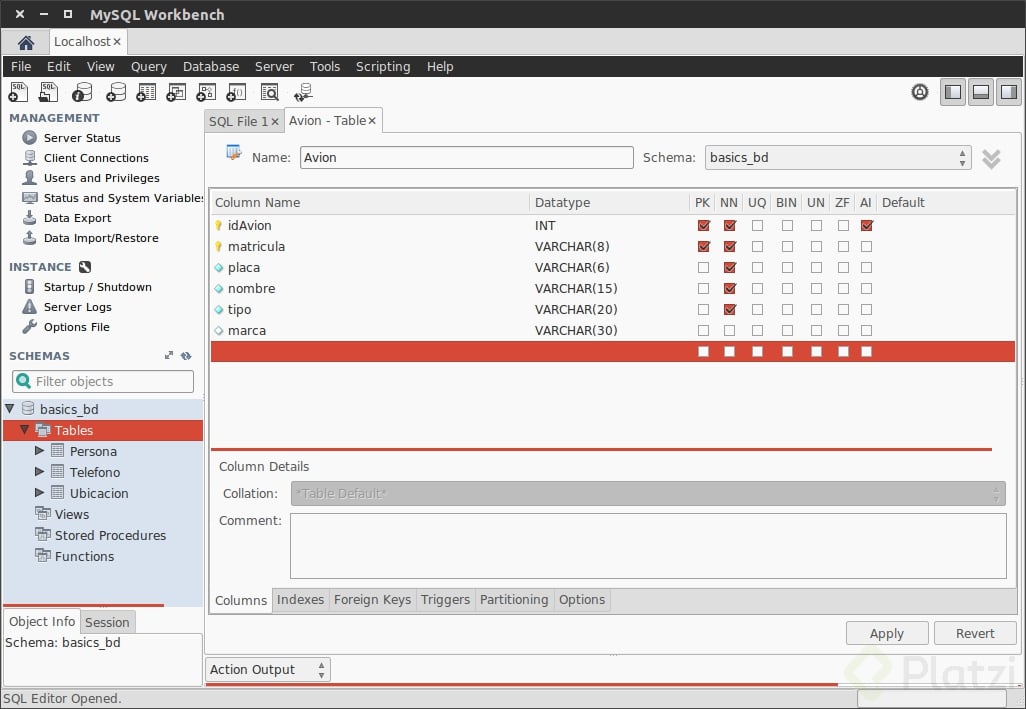The height and width of the screenshot is (709, 1026).
Task: Click the Comment text area
Action: pos(648,546)
